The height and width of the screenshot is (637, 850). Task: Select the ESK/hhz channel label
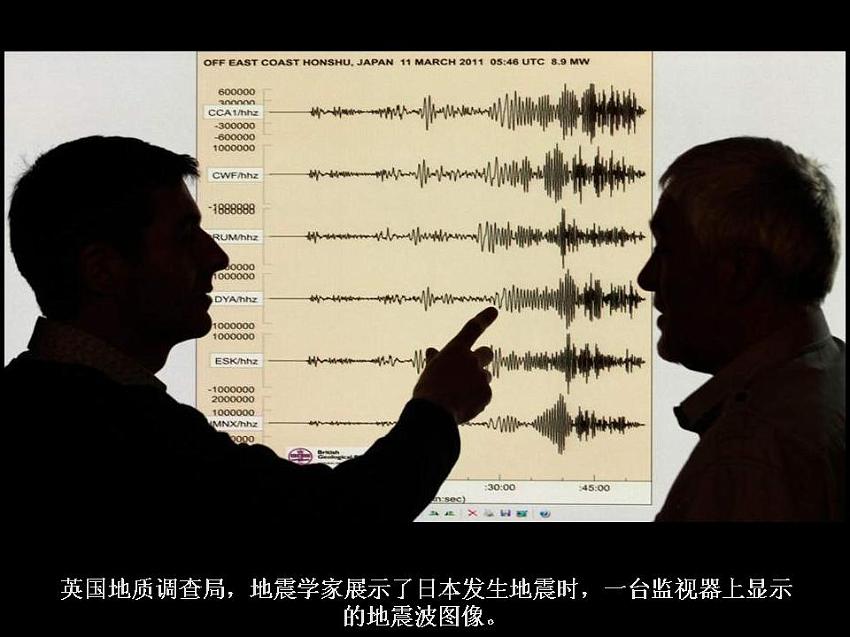[236, 360]
